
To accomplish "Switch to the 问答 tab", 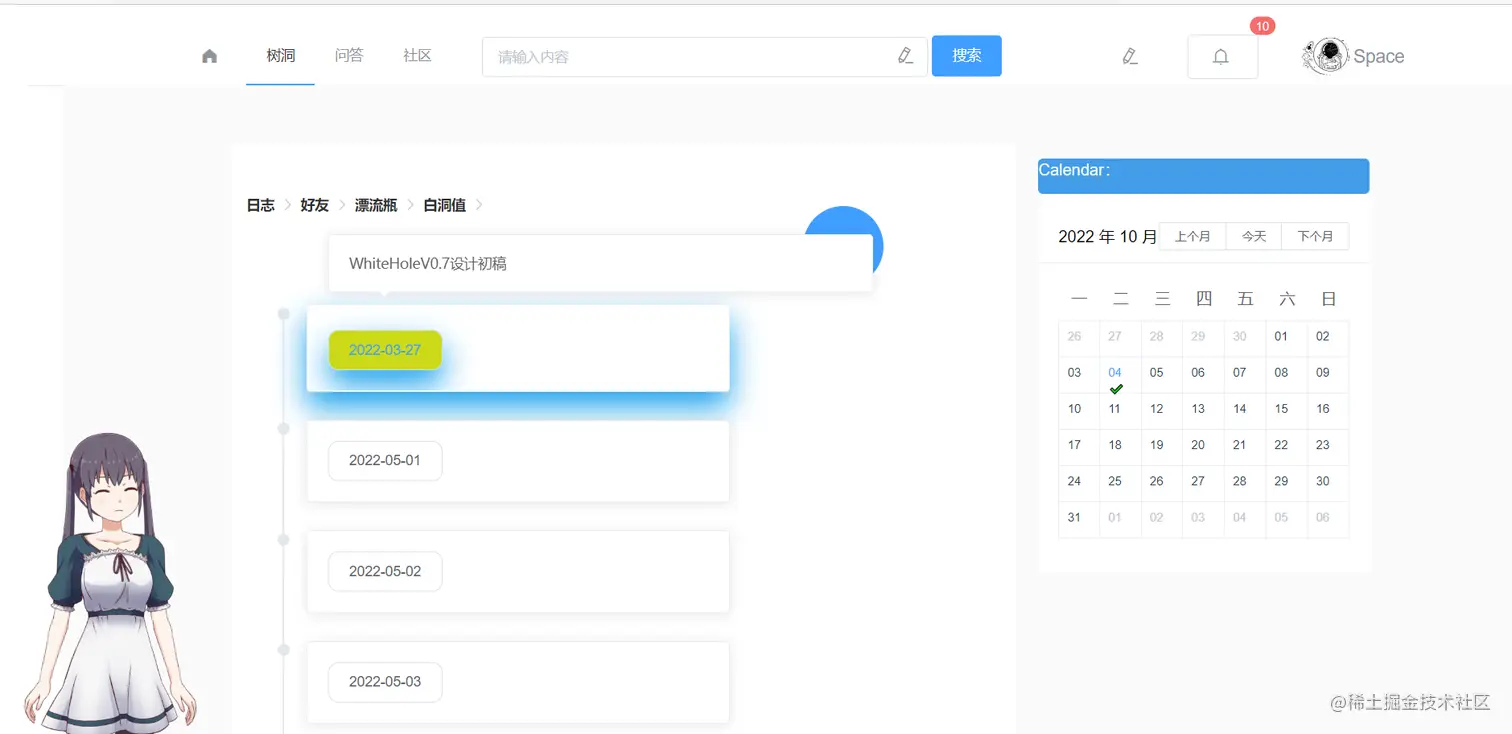I will [x=349, y=56].
